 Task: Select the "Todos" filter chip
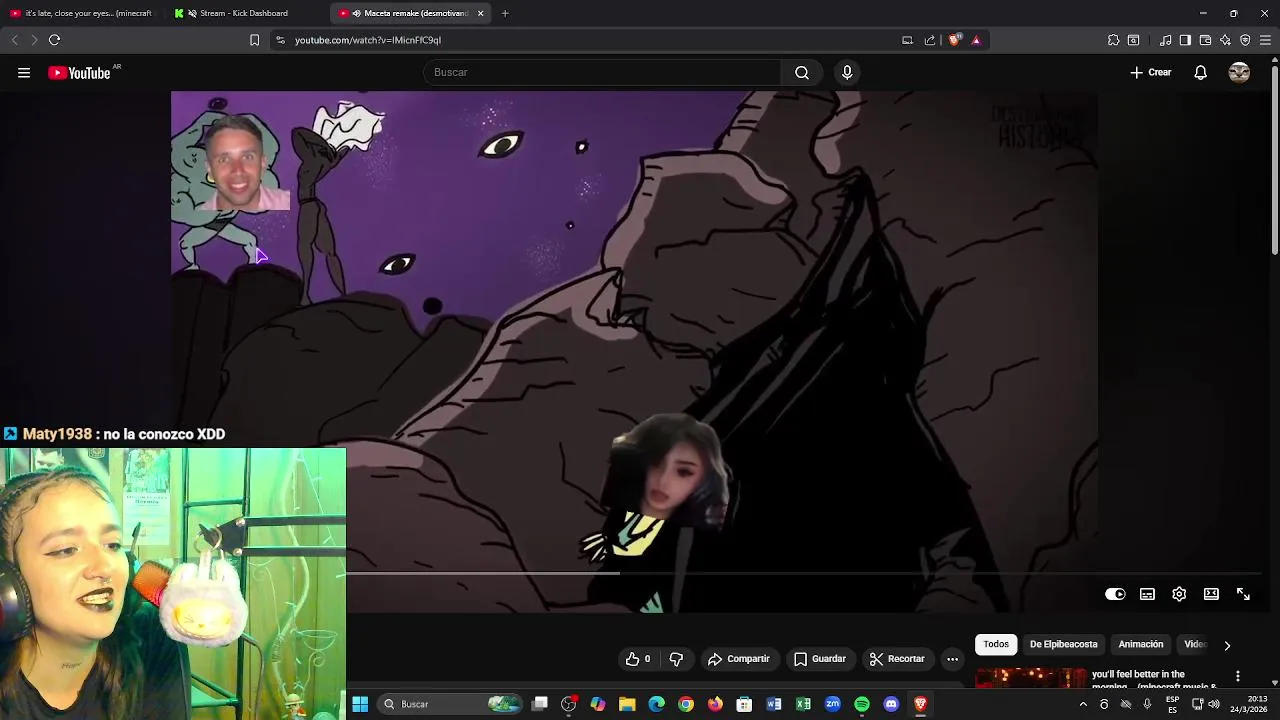pos(996,645)
